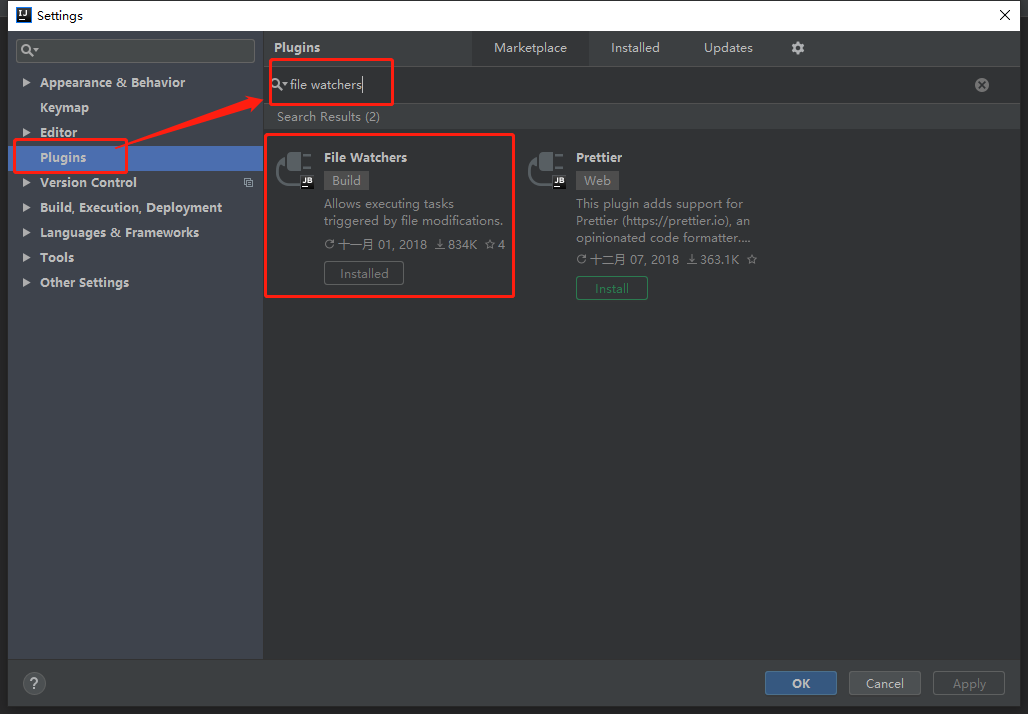Expand the Tools settings node
Image resolution: width=1028 pixels, height=714 pixels.
click(26, 257)
